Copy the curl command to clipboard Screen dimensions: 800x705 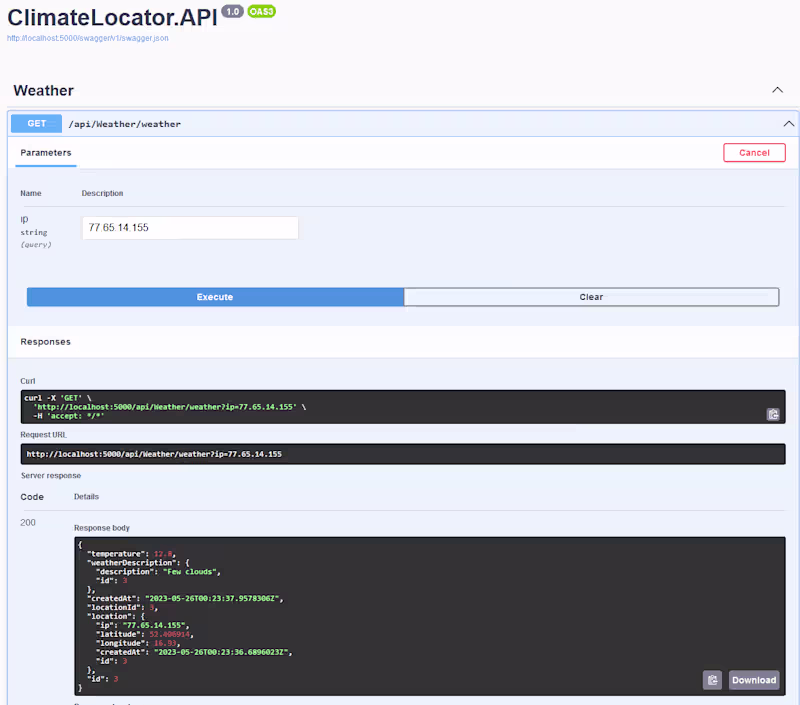[x=772, y=414]
